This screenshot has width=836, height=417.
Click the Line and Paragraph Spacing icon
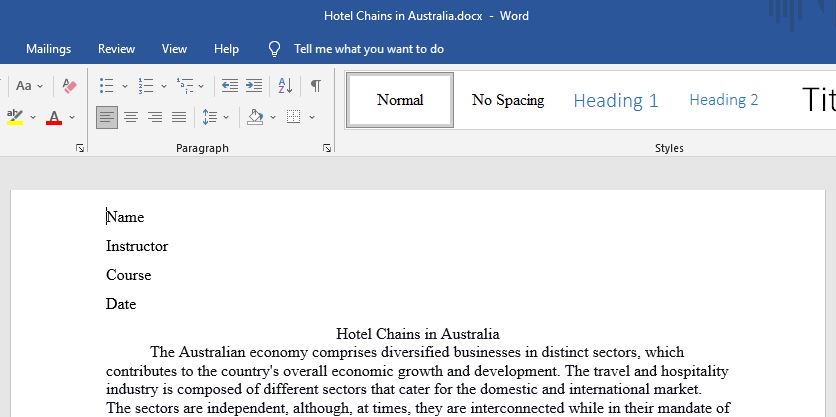click(x=210, y=117)
